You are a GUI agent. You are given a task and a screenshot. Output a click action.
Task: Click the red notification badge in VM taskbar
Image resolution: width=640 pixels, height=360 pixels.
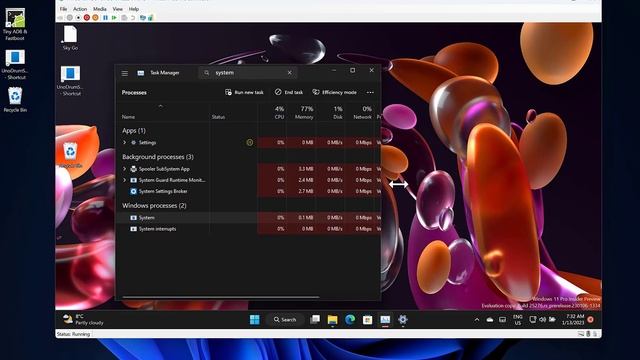[591, 320]
